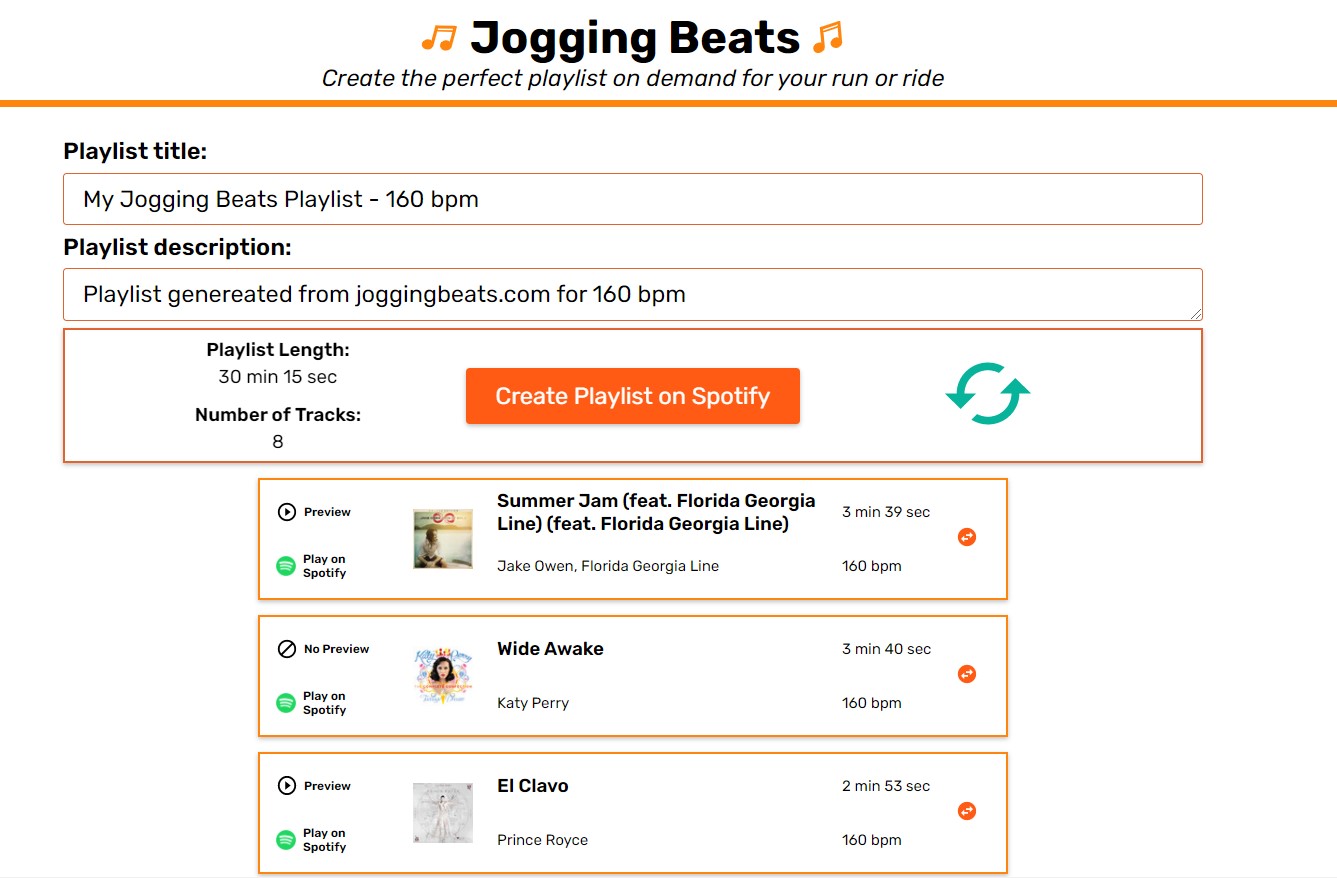Click the swap icon on El Clavo track

tap(966, 811)
